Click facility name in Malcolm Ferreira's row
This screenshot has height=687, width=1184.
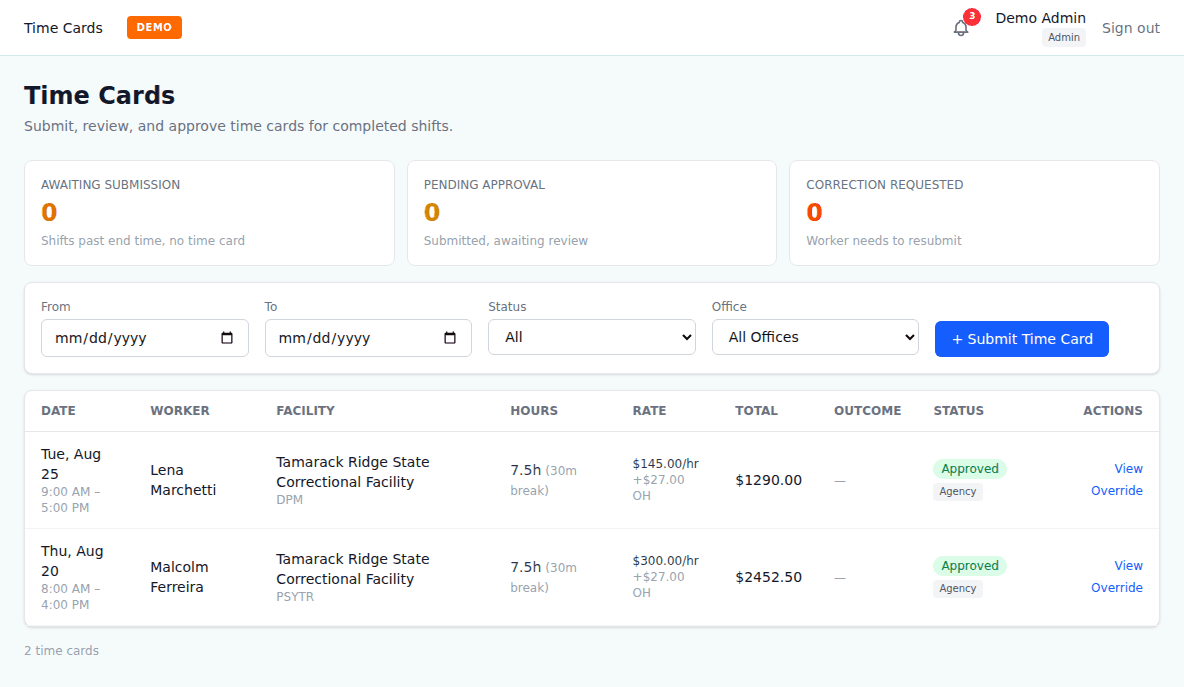pyautogui.click(x=353, y=568)
